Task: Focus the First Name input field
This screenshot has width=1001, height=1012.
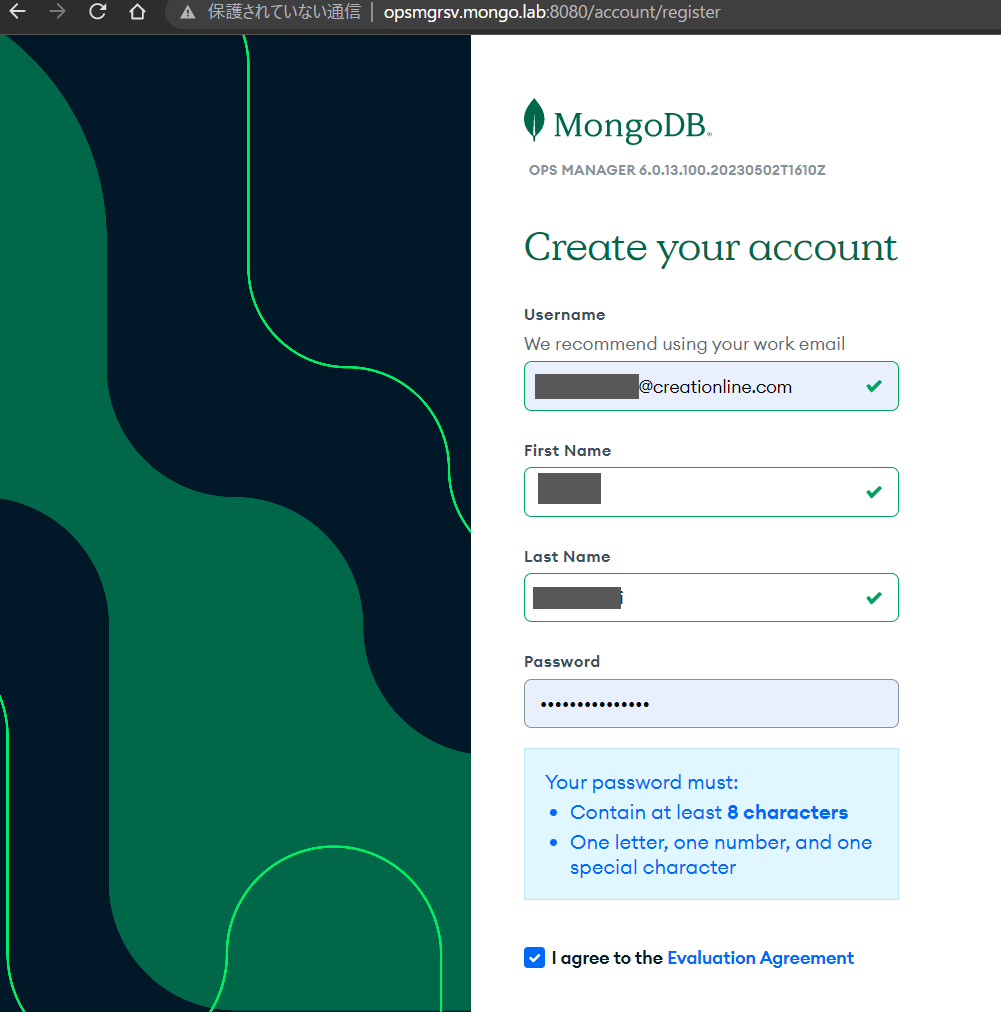Action: pos(711,492)
